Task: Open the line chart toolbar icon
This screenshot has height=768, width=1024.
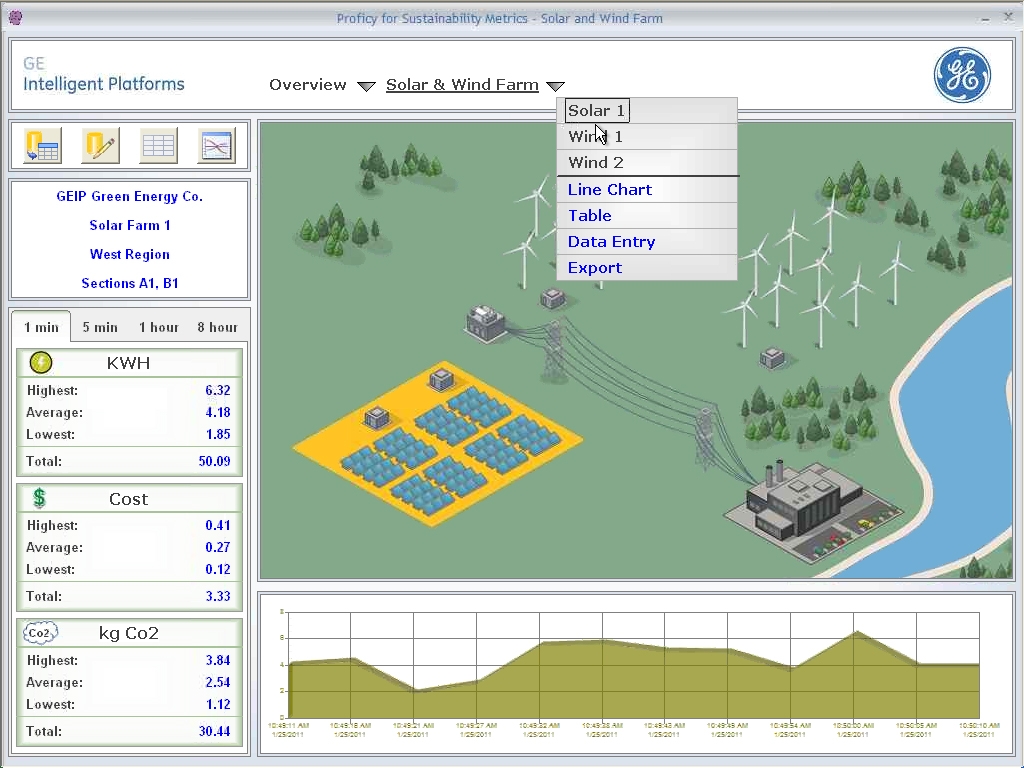Action: (216, 146)
